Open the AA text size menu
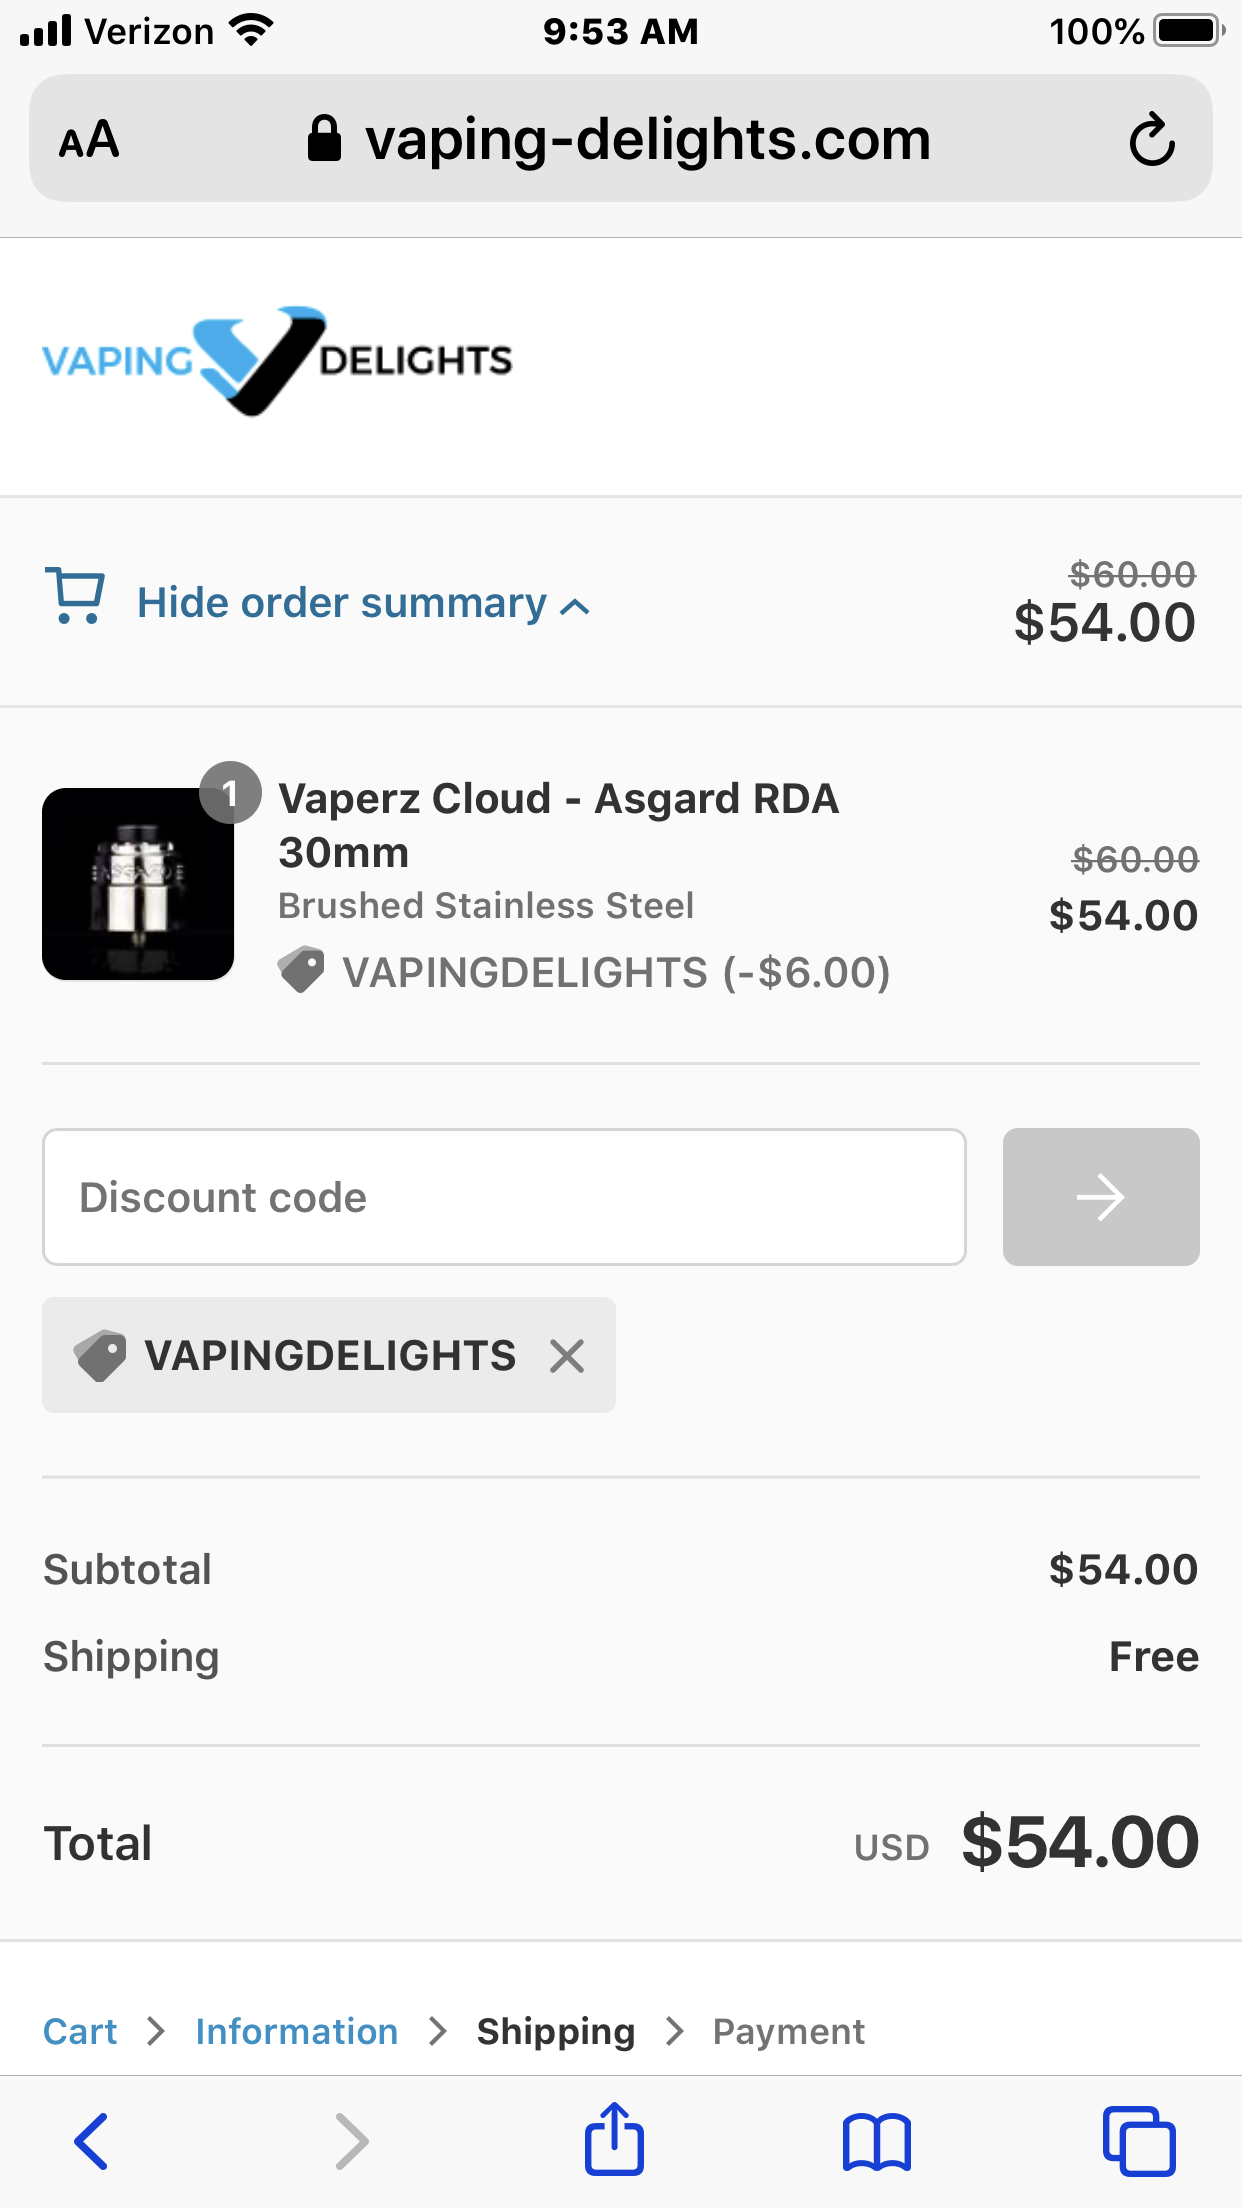The width and height of the screenshot is (1242, 2208). point(89,139)
